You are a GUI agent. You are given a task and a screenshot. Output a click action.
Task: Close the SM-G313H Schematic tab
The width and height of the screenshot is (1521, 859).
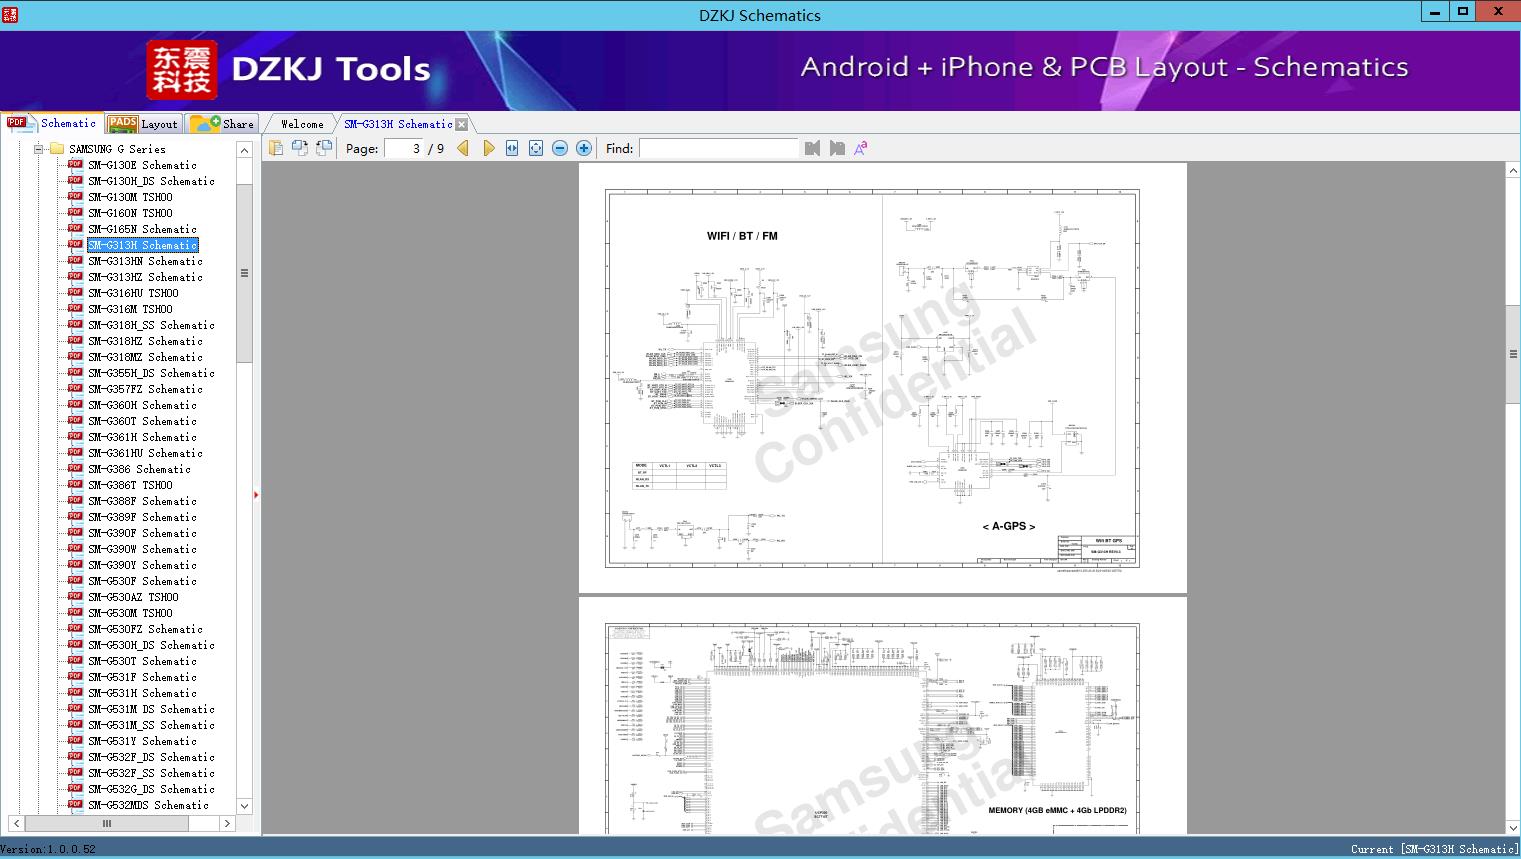461,124
